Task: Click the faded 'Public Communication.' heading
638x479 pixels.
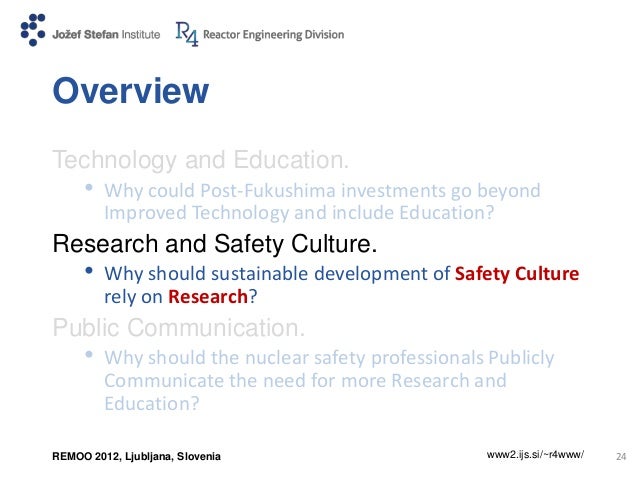Action: click(x=179, y=327)
